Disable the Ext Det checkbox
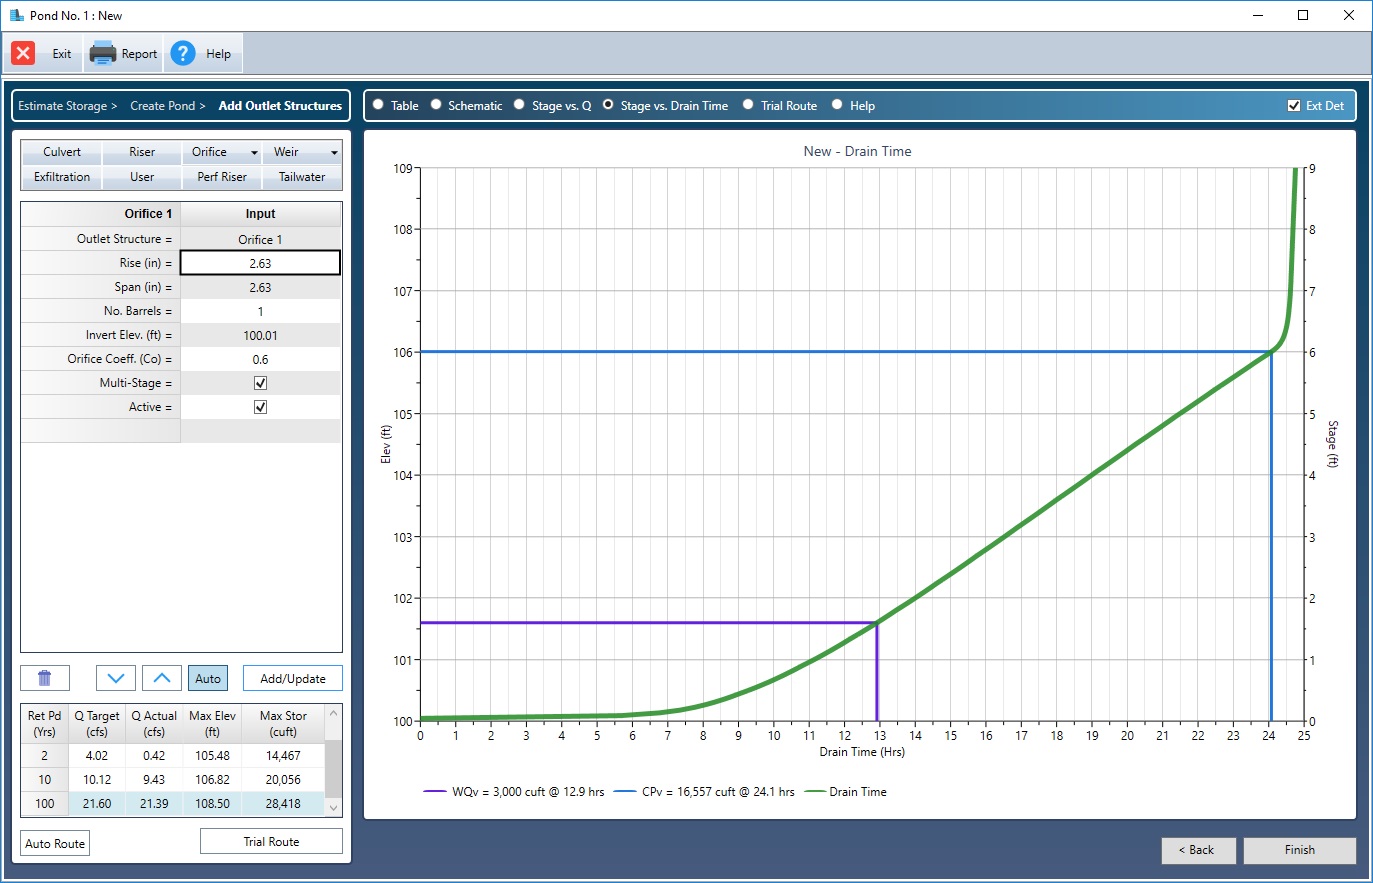 point(1294,106)
